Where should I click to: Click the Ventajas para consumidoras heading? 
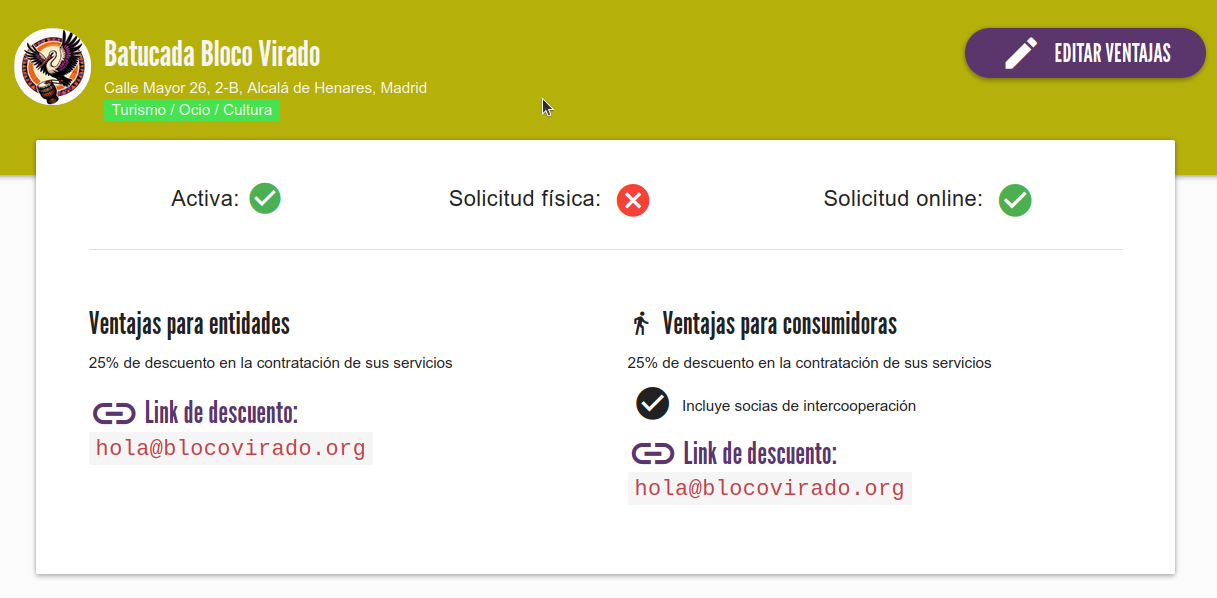[x=780, y=323]
